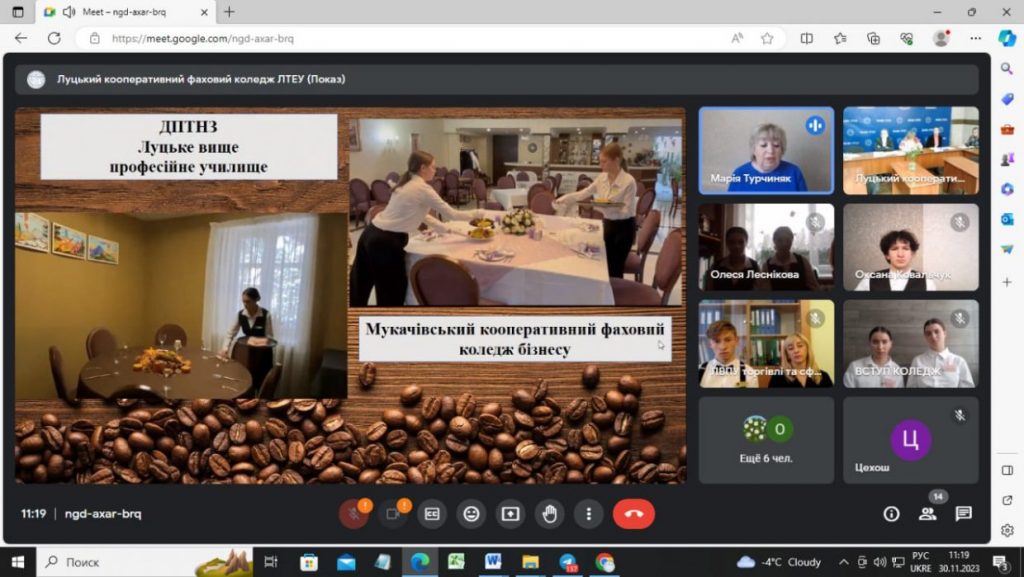Viewport: 1024px width, 577px height.
Task: Turn on the camera
Action: (392, 514)
